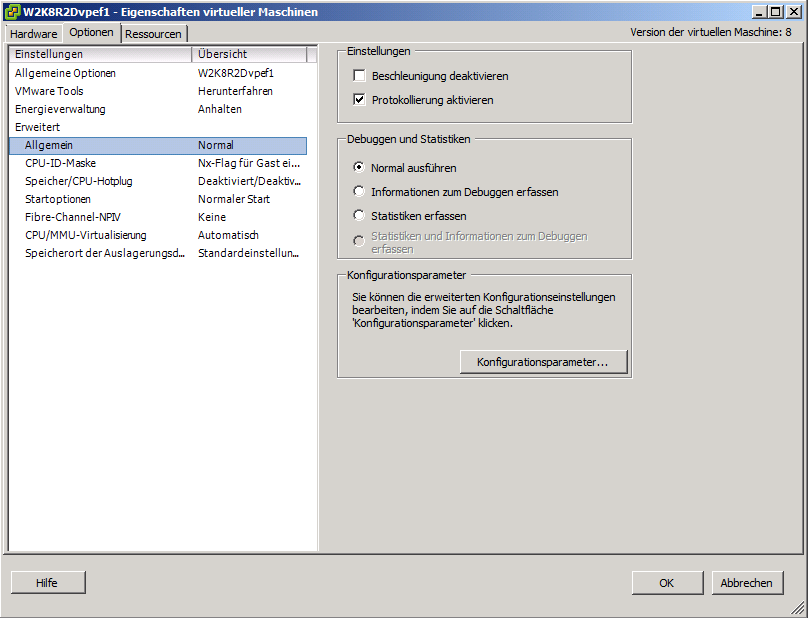Click the VMware icon in the title bar
This screenshot has width=808, height=618.
click(12, 11)
